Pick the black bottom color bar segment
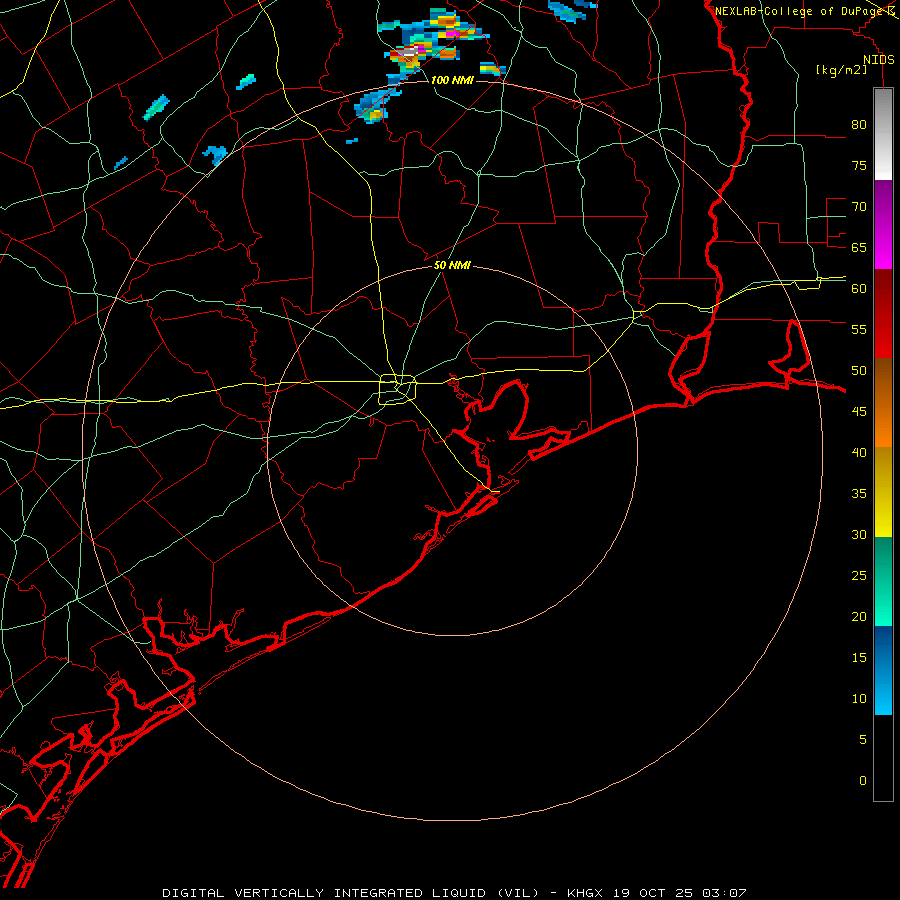Image resolution: width=900 pixels, height=900 pixels. click(883, 757)
